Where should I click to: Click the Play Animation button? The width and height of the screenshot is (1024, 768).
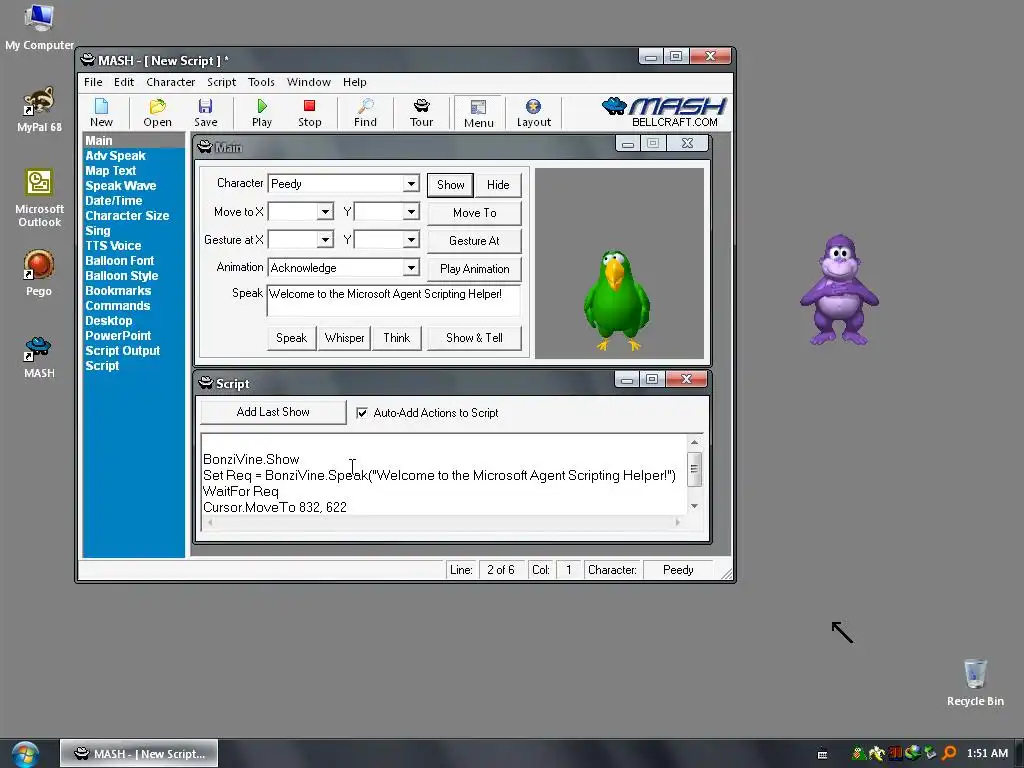point(474,269)
